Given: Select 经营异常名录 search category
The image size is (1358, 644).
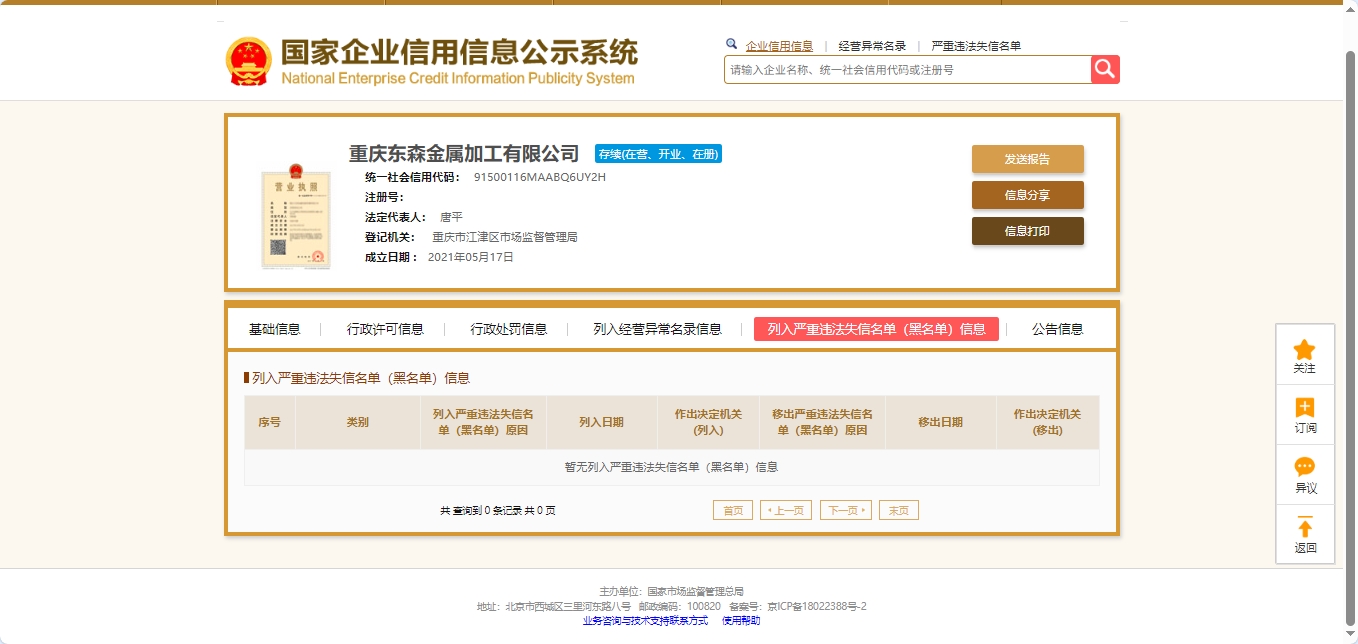Looking at the screenshot, I should (872, 46).
